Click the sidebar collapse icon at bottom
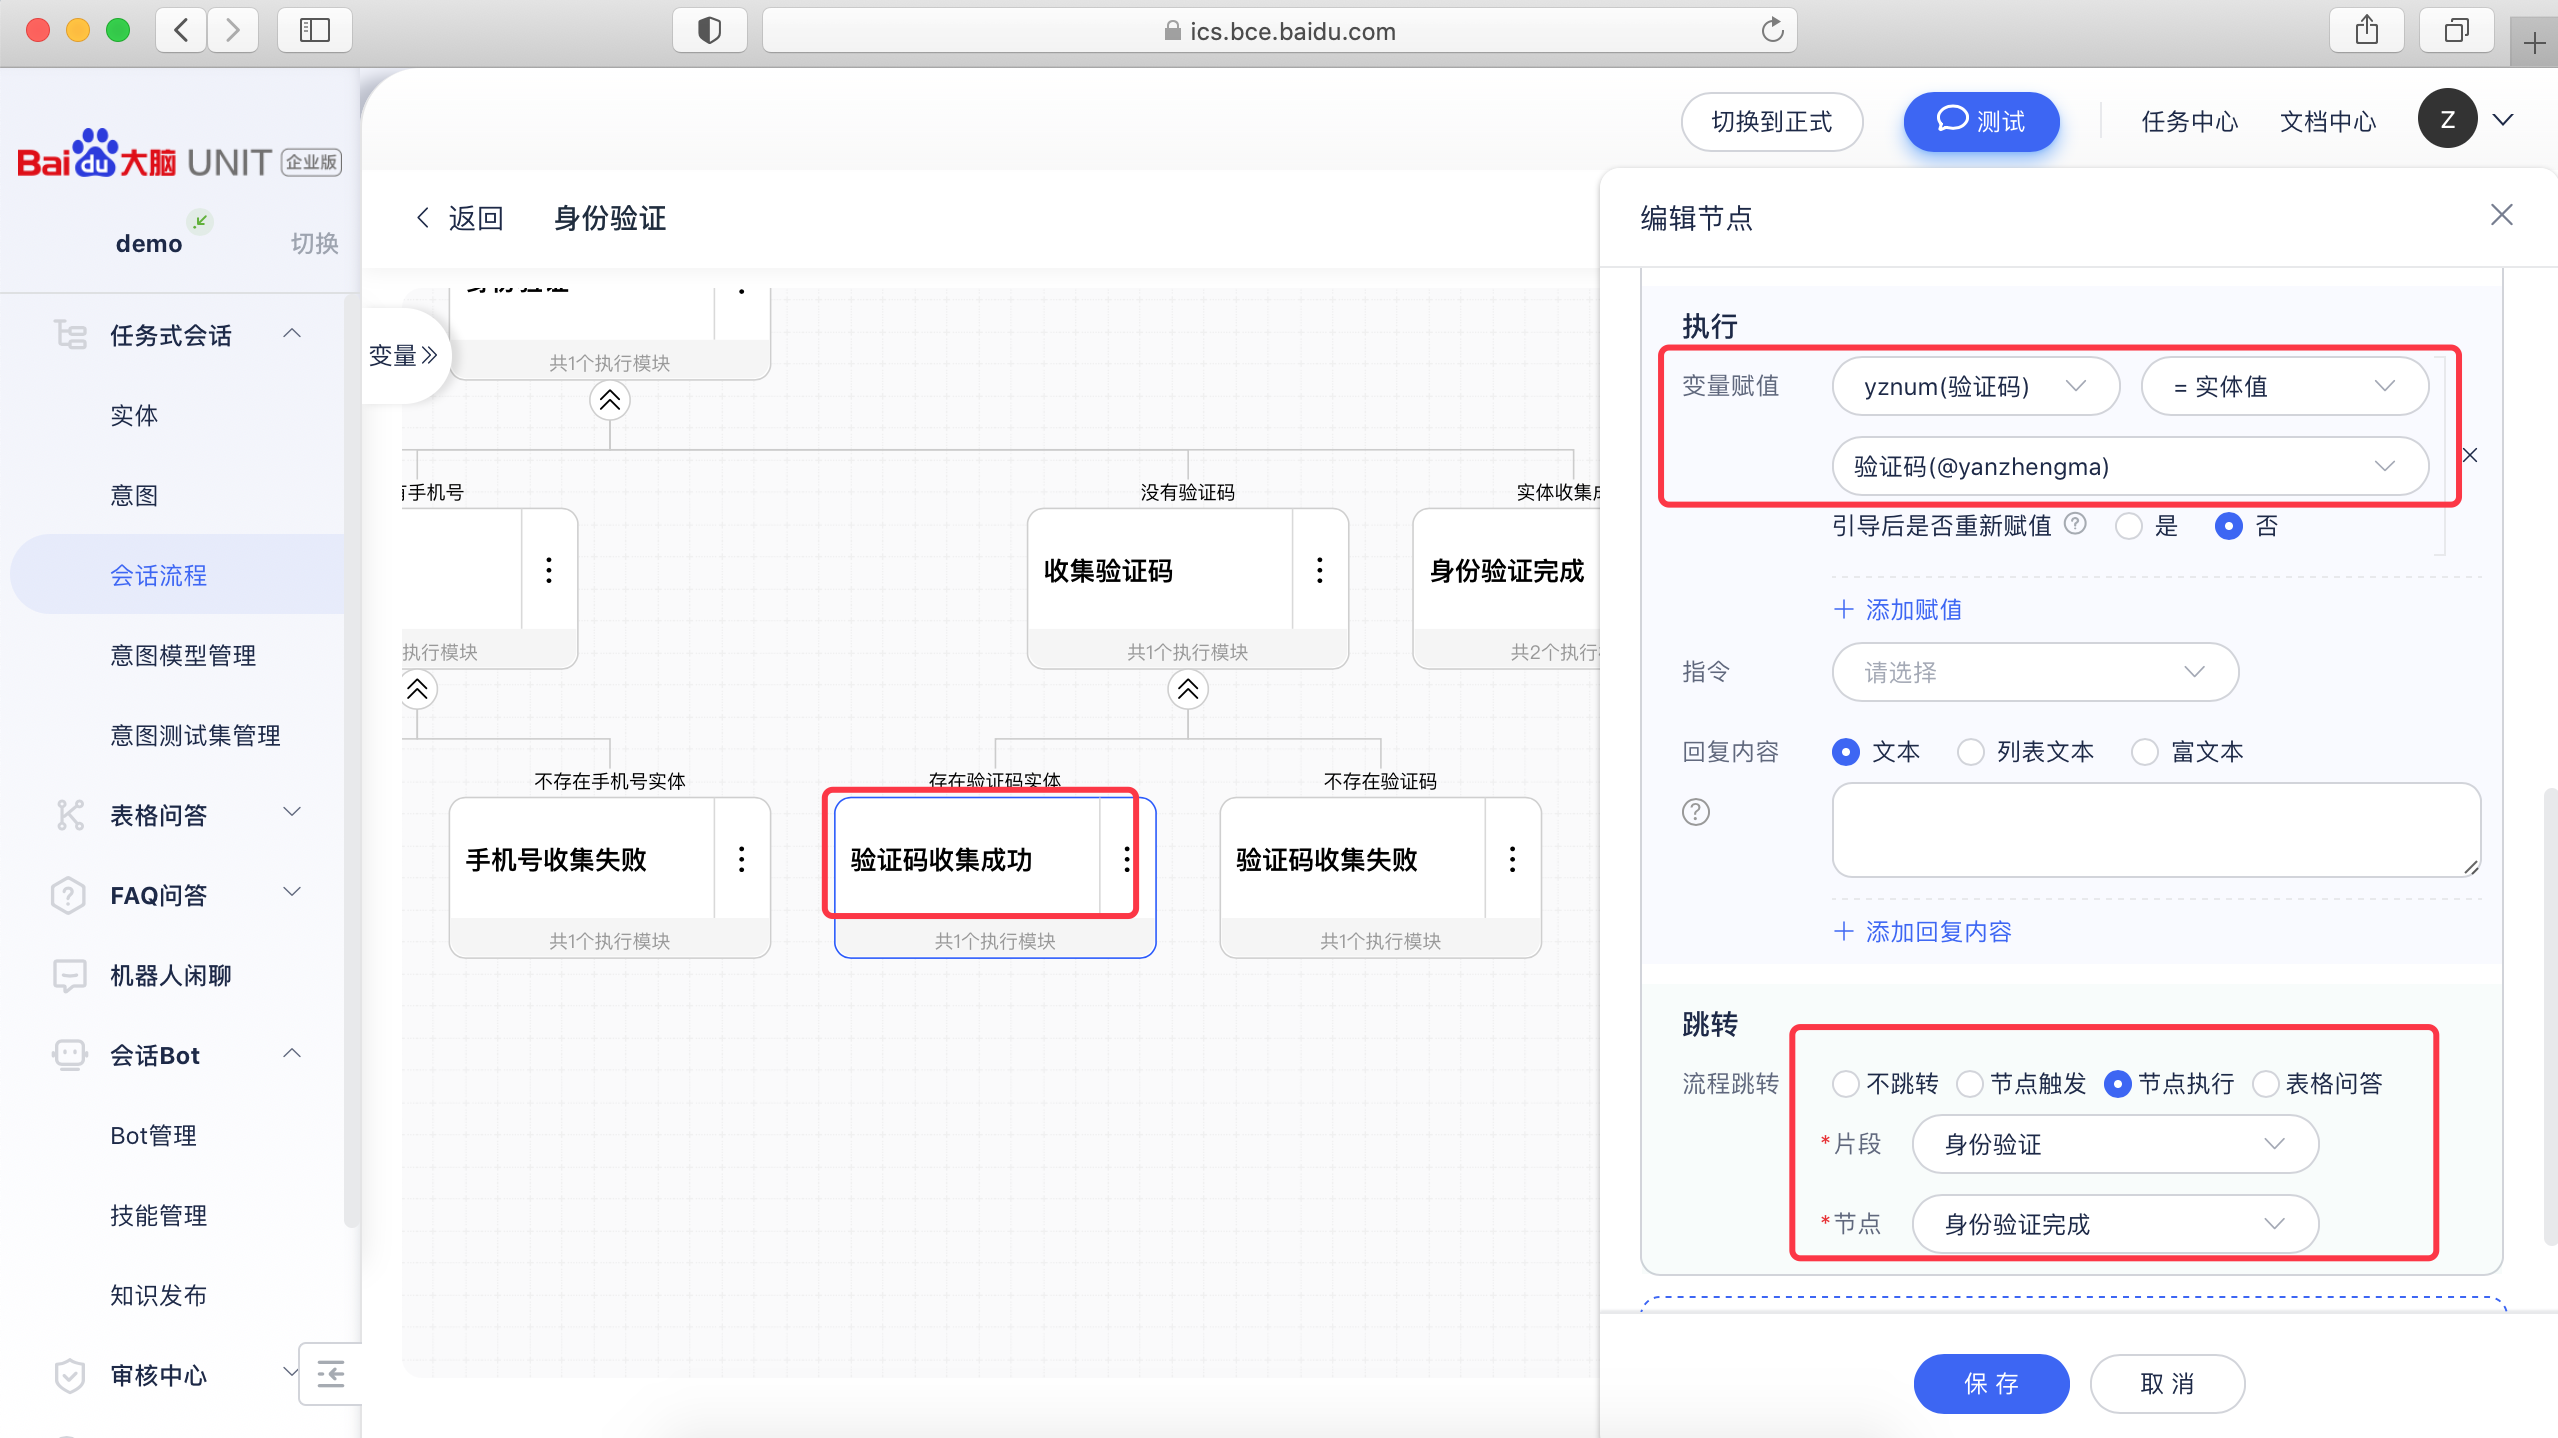This screenshot has height=1438, width=2558. (x=331, y=1374)
